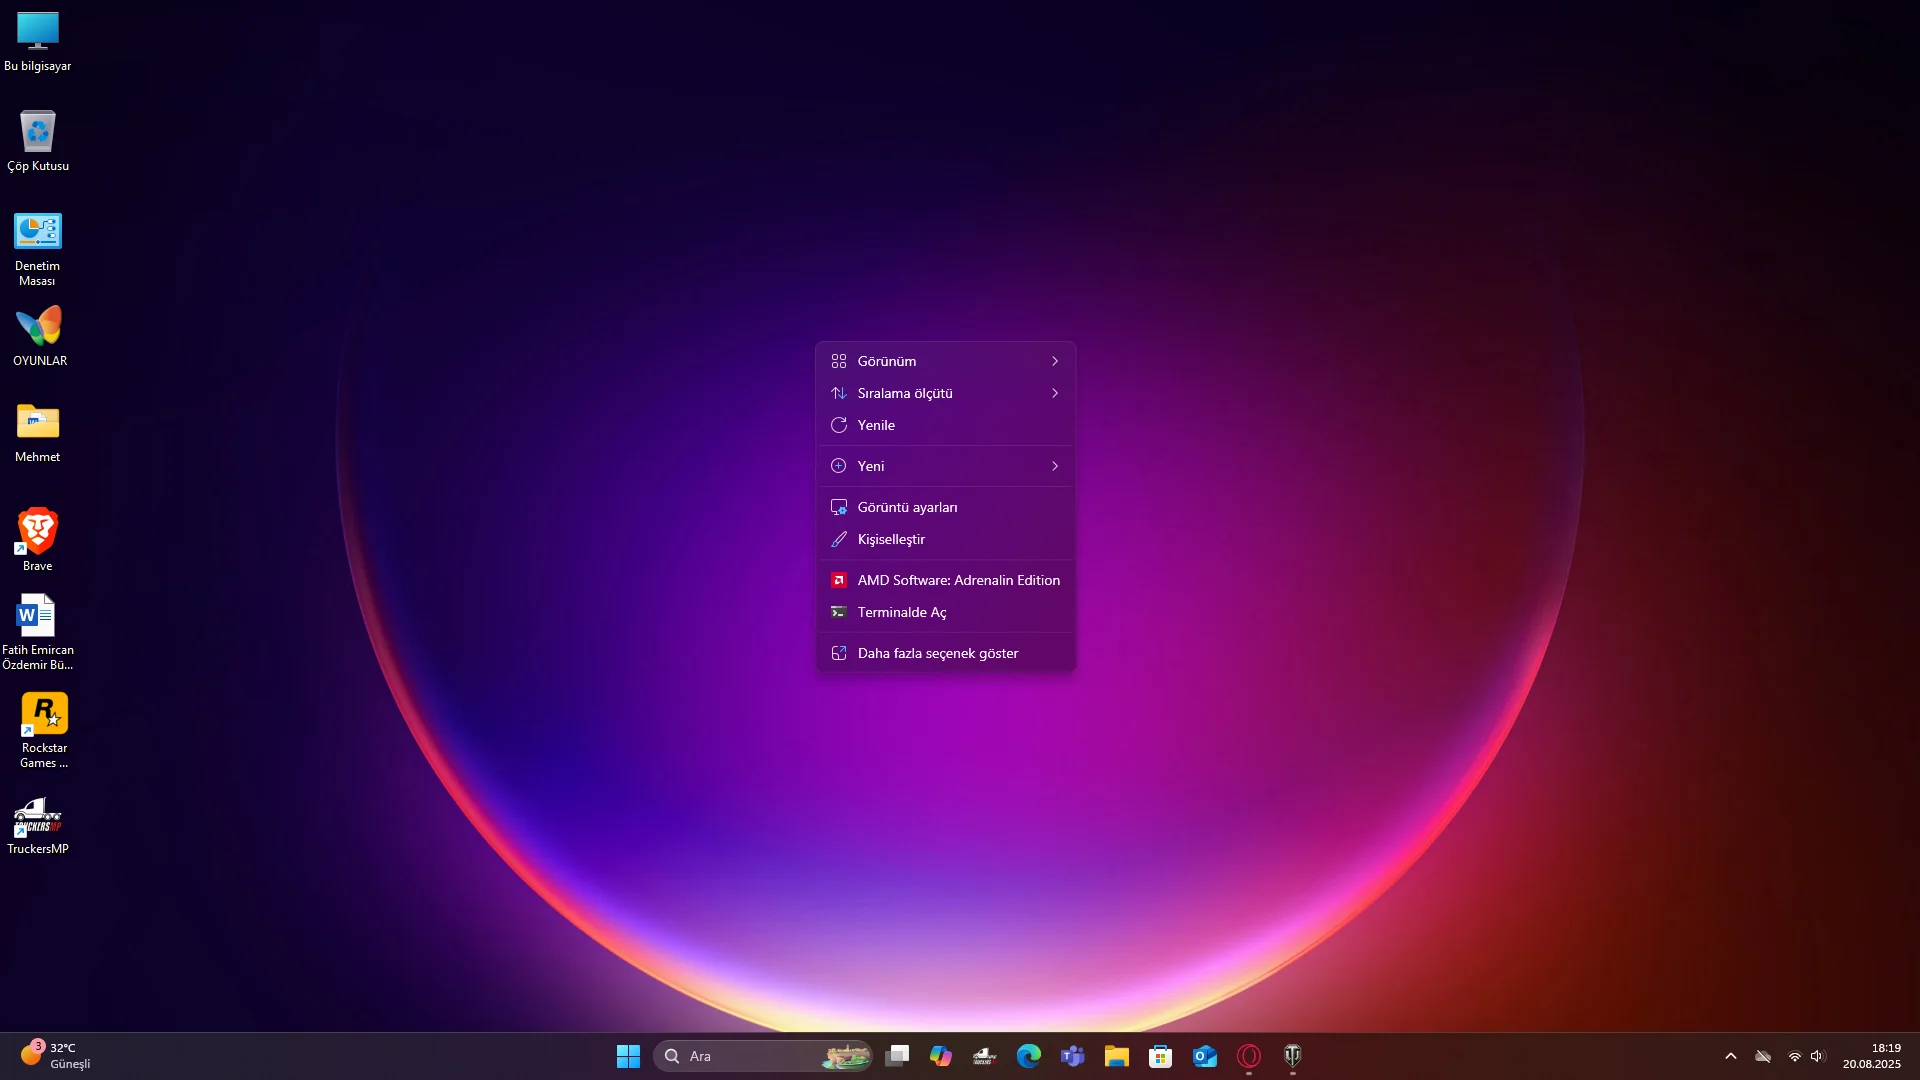Viewport: 1920px width, 1080px height.
Task: Click the TruckersMP desktop shortcut
Action: tap(38, 818)
